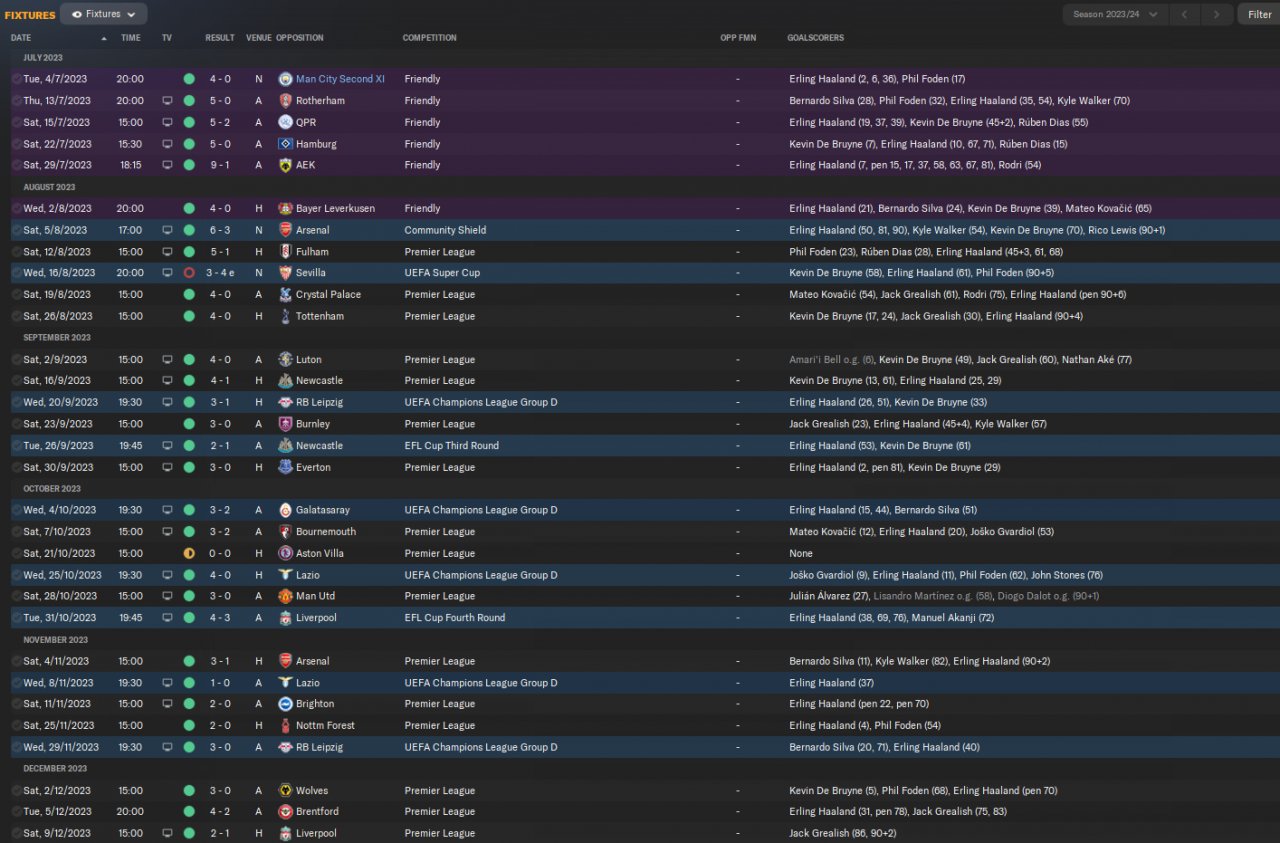
Task: Click the TV broadcast icon for the Rotherham friendly
Action: click(167, 101)
